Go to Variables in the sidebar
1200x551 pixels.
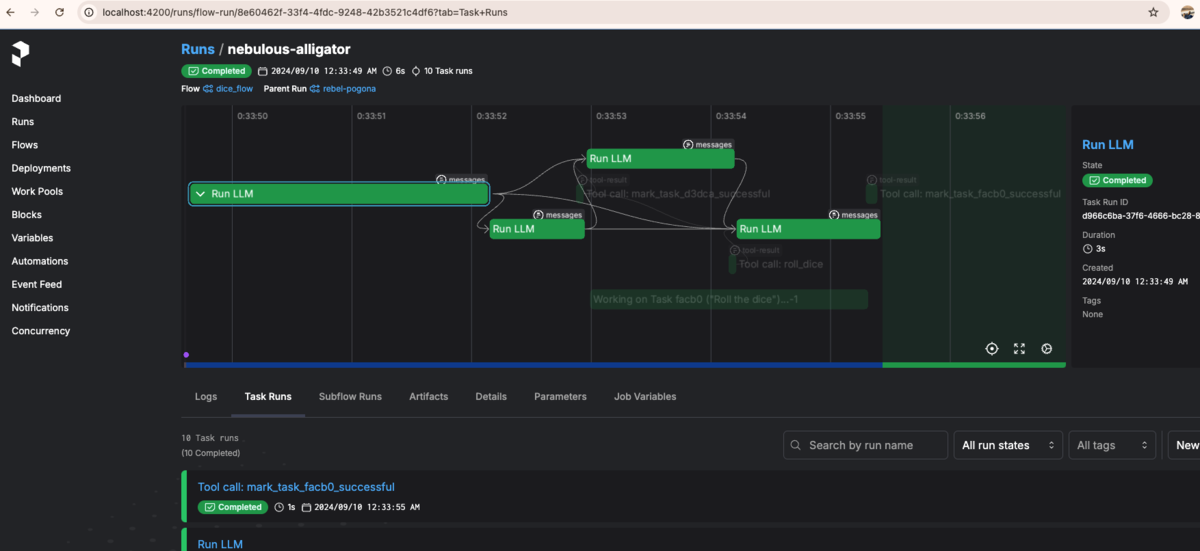[x=33, y=238]
